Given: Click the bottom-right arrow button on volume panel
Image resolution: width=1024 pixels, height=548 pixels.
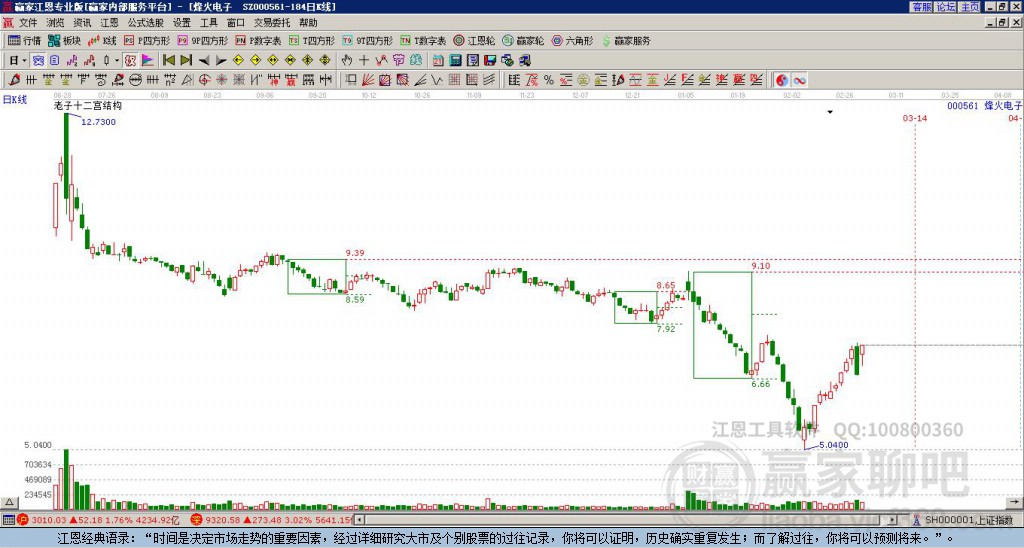Looking at the screenshot, I should [1014, 502].
